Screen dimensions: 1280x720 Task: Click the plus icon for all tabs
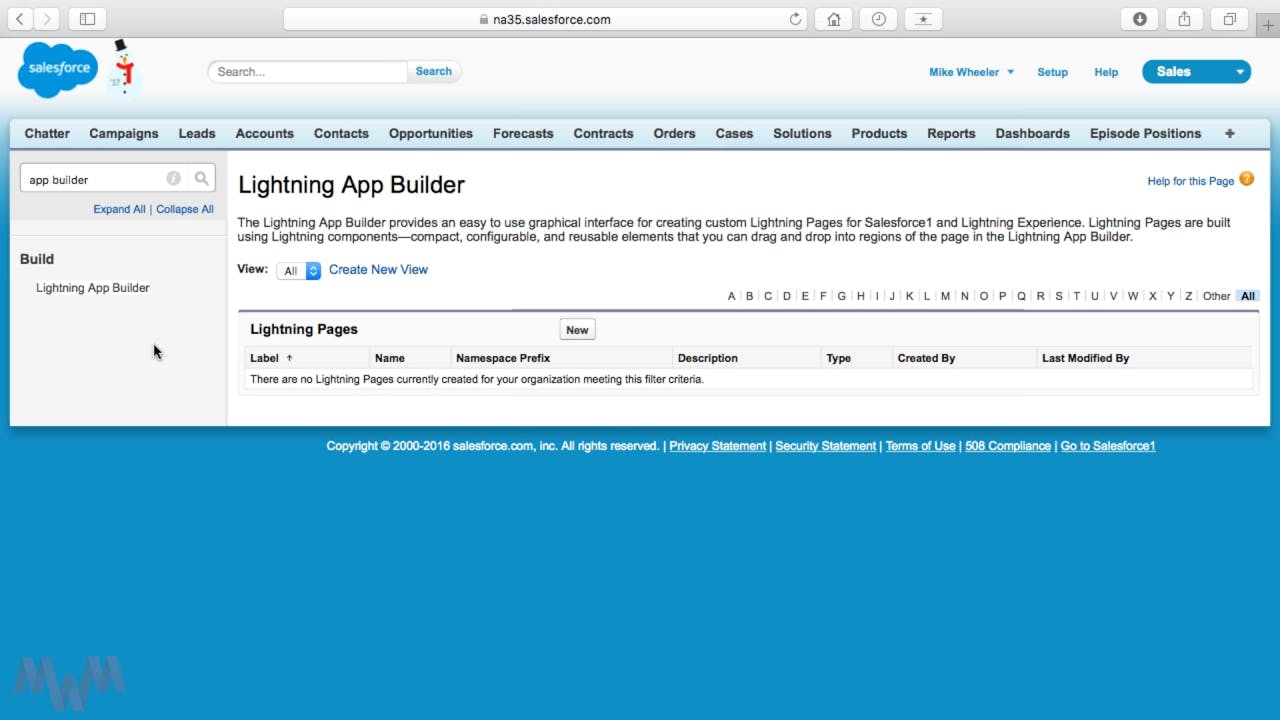(1229, 133)
